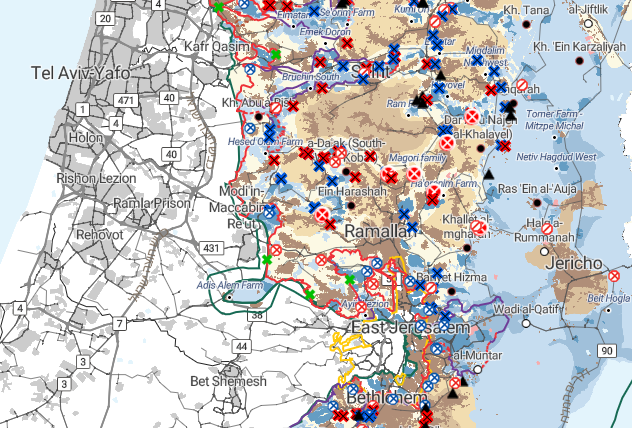Click the black dot below Khallet al-mgharah
This screenshot has width=632, height=428.
click(x=467, y=248)
